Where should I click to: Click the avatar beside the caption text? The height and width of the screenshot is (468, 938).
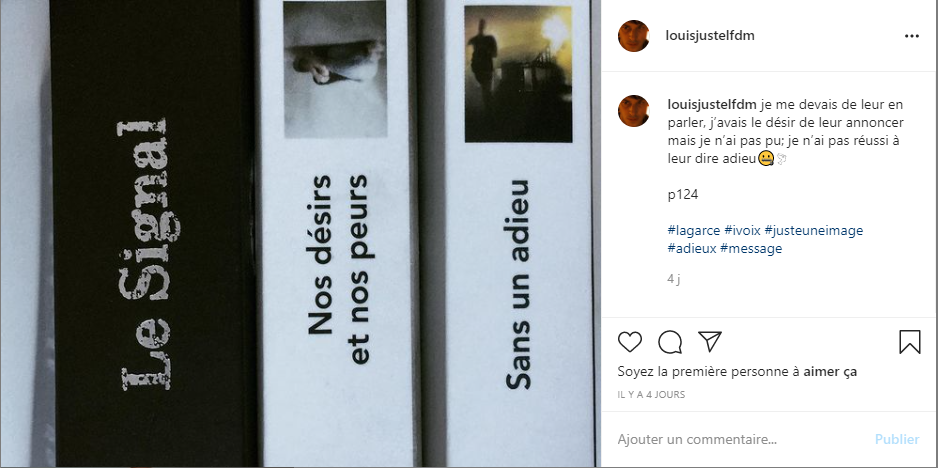click(x=634, y=111)
